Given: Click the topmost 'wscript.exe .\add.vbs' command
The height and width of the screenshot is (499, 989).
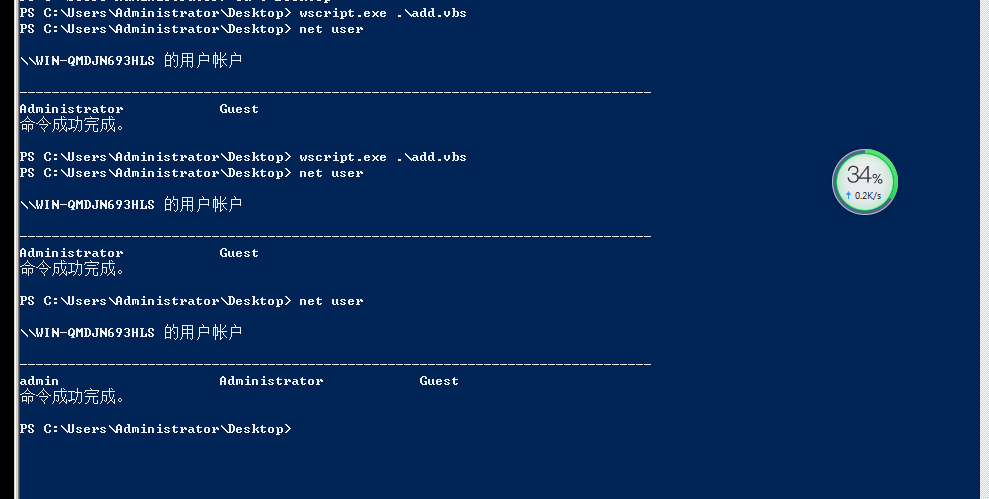Looking at the screenshot, I should tap(382, 13).
